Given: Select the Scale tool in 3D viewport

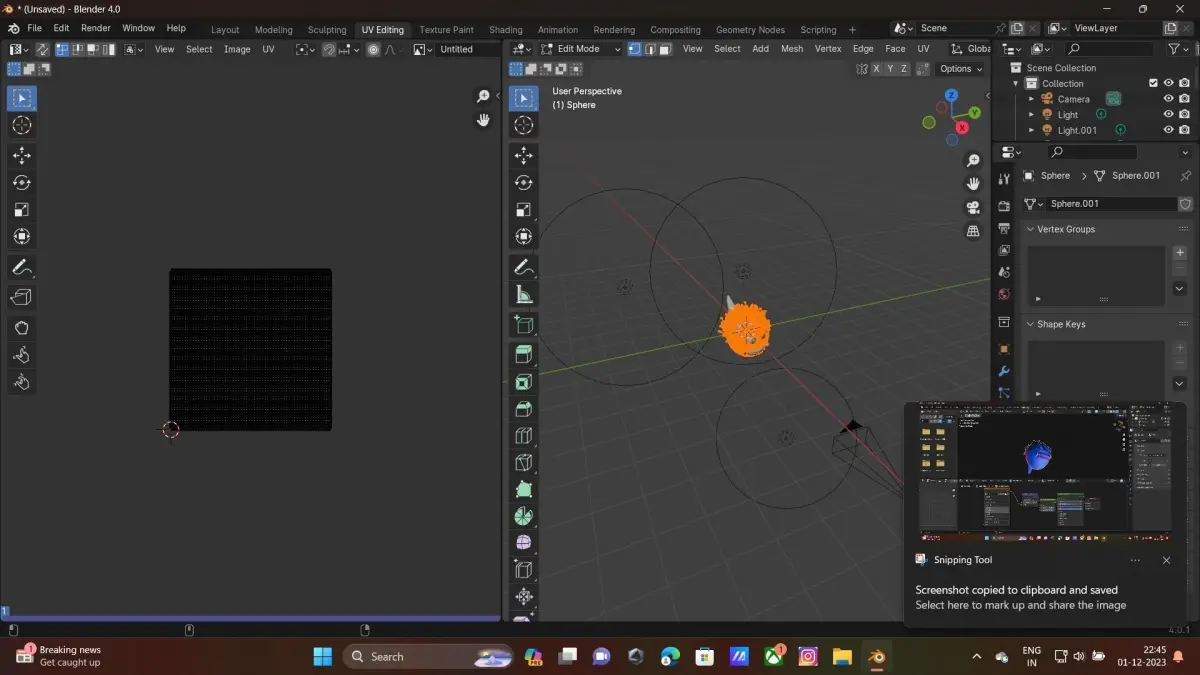Looking at the screenshot, I should point(523,210).
